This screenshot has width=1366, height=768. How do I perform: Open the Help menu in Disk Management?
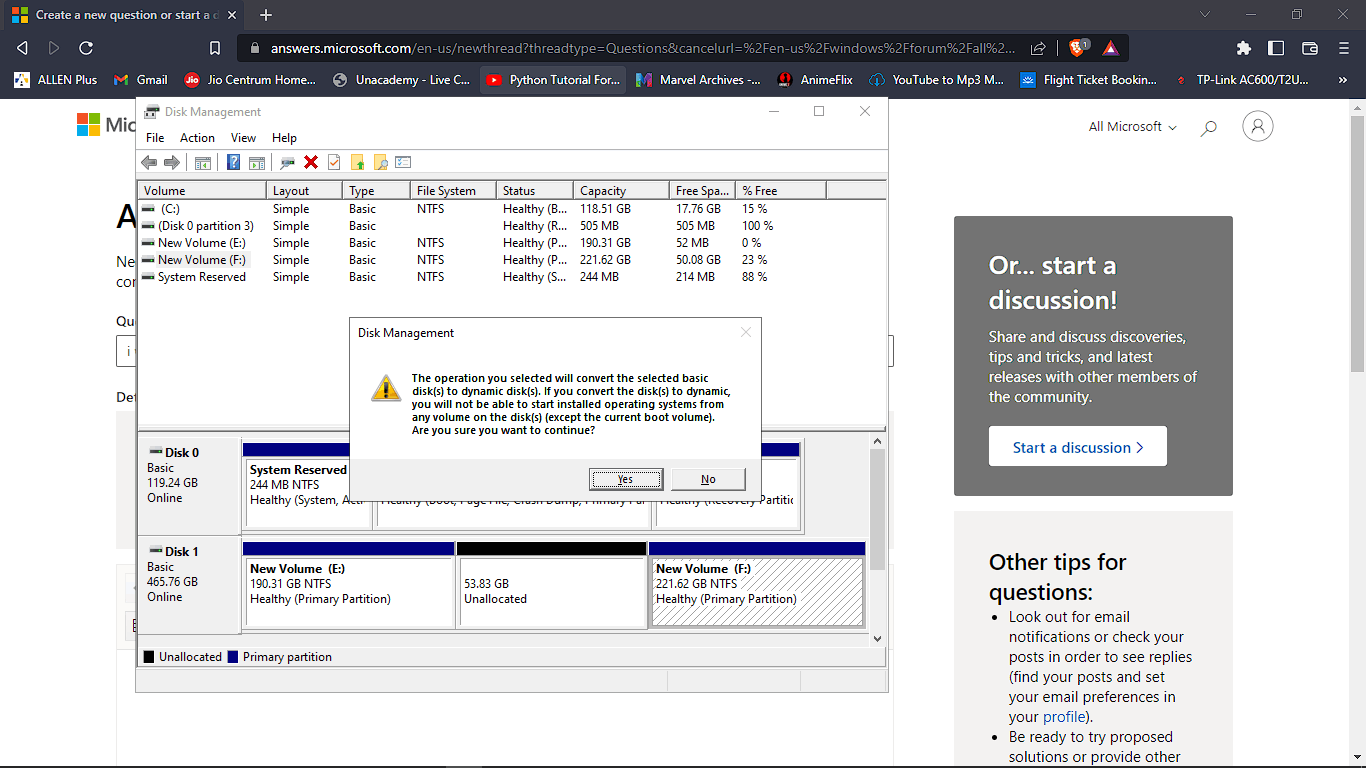point(284,138)
